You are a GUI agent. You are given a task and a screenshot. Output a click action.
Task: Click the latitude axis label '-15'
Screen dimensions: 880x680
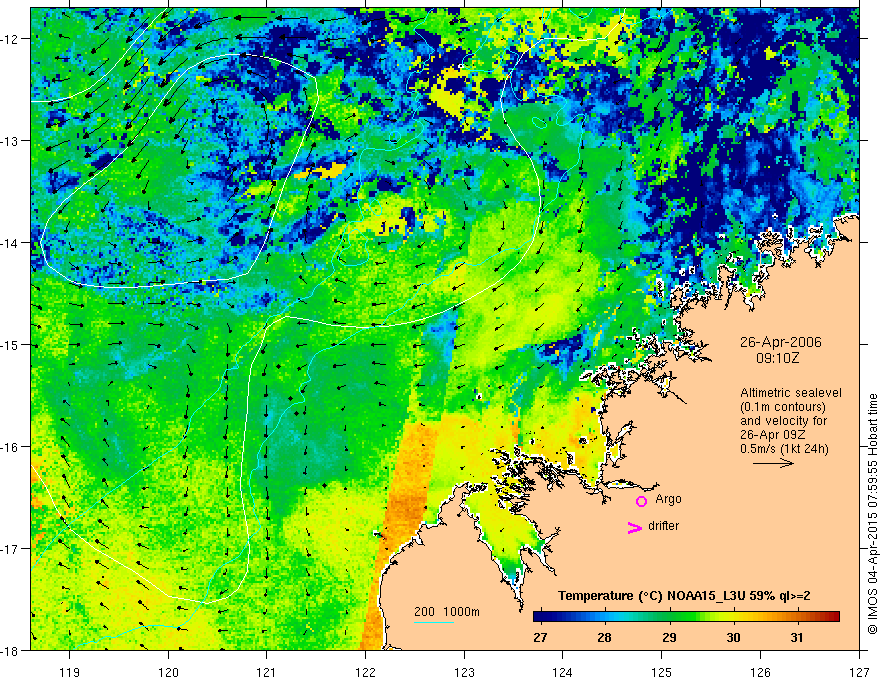(x=11, y=345)
